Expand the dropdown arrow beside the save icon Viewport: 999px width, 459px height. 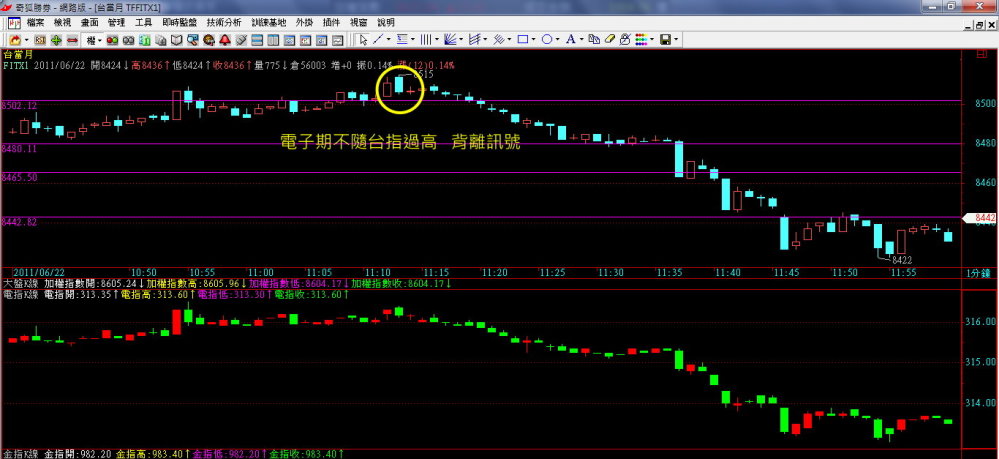tap(678, 39)
